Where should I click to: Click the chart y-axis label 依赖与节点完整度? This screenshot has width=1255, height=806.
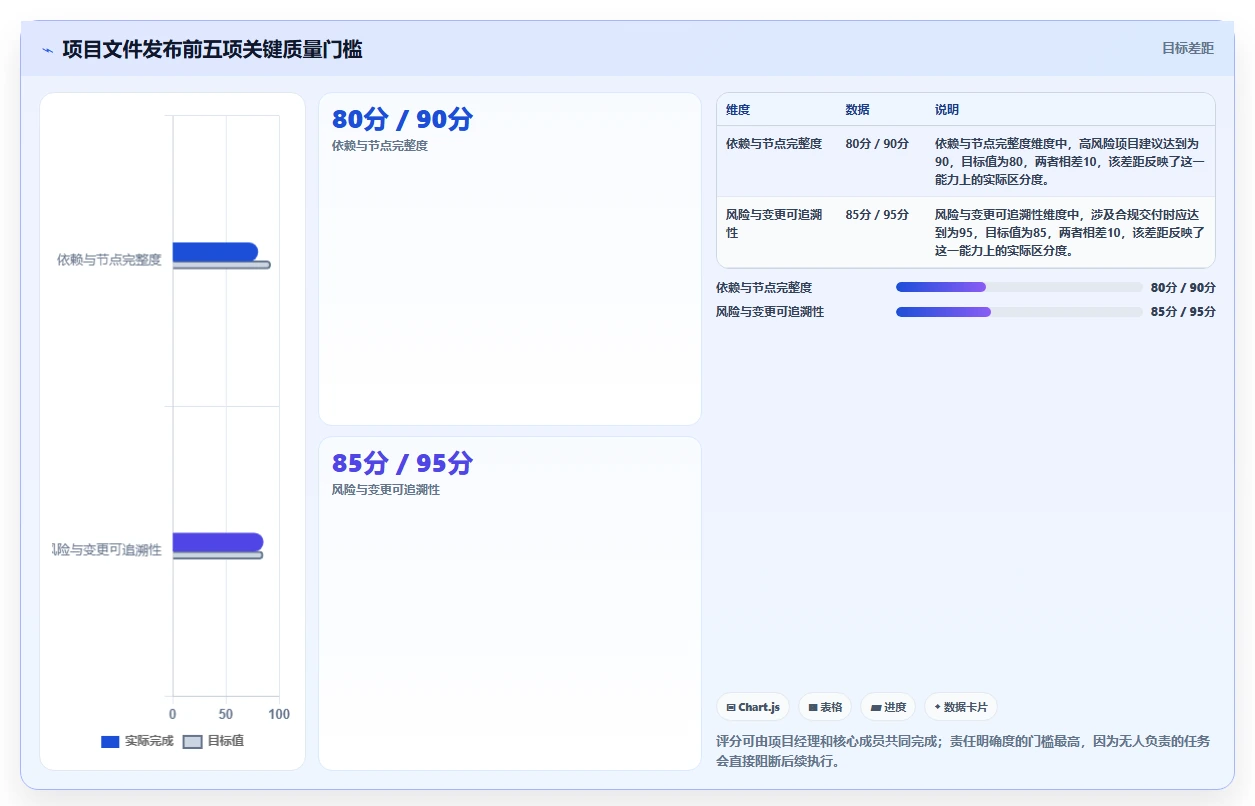[109, 260]
